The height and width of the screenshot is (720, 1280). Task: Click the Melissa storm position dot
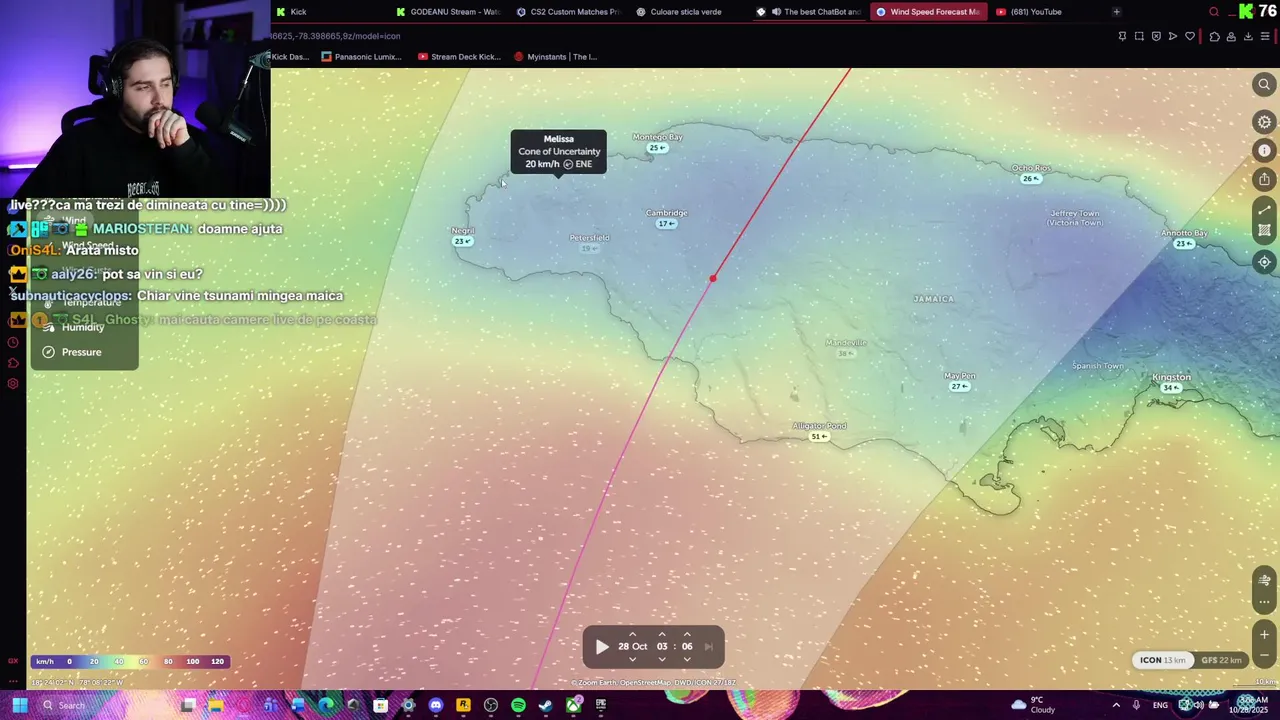[713, 279]
